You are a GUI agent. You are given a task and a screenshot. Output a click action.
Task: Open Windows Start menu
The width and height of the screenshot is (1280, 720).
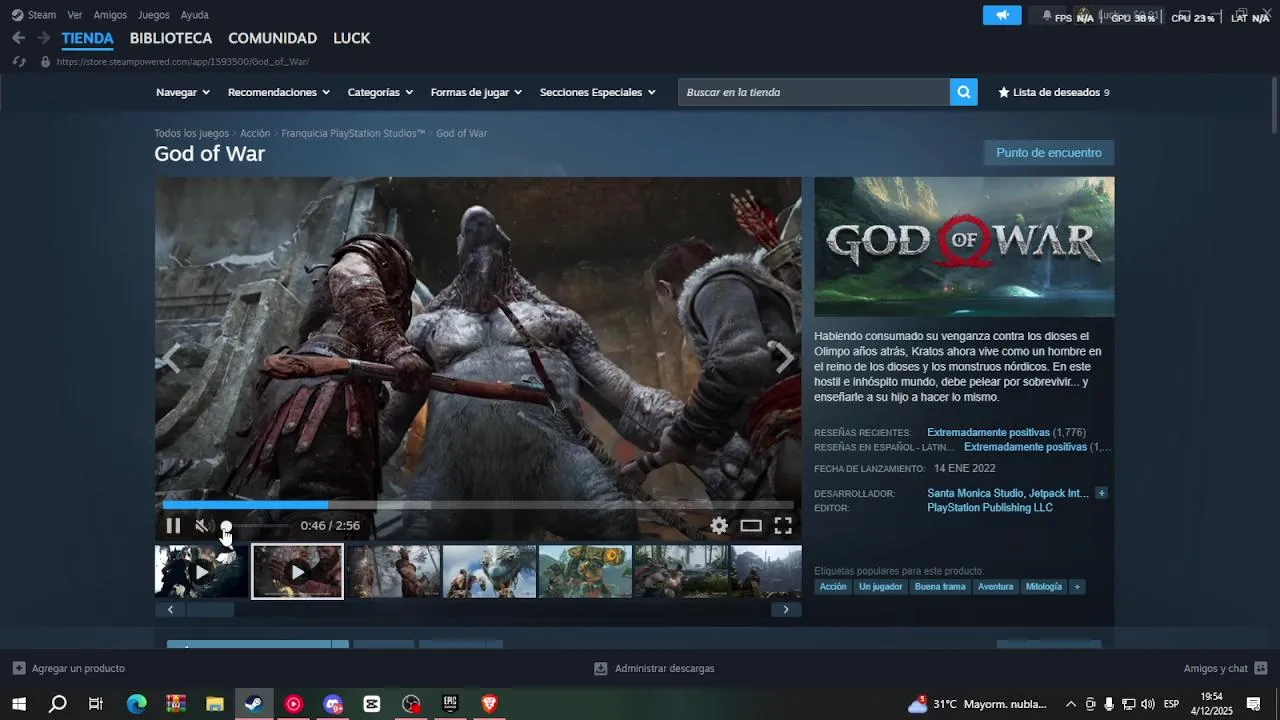coord(18,704)
